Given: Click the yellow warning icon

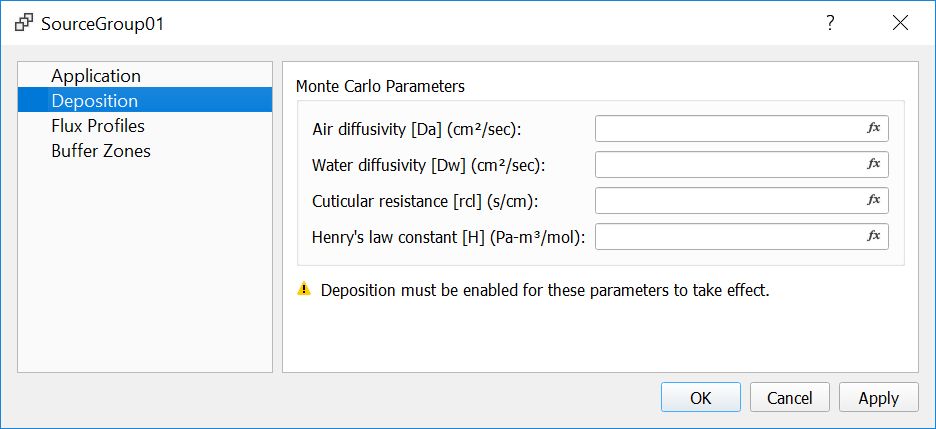Looking at the screenshot, I should (304, 290).
